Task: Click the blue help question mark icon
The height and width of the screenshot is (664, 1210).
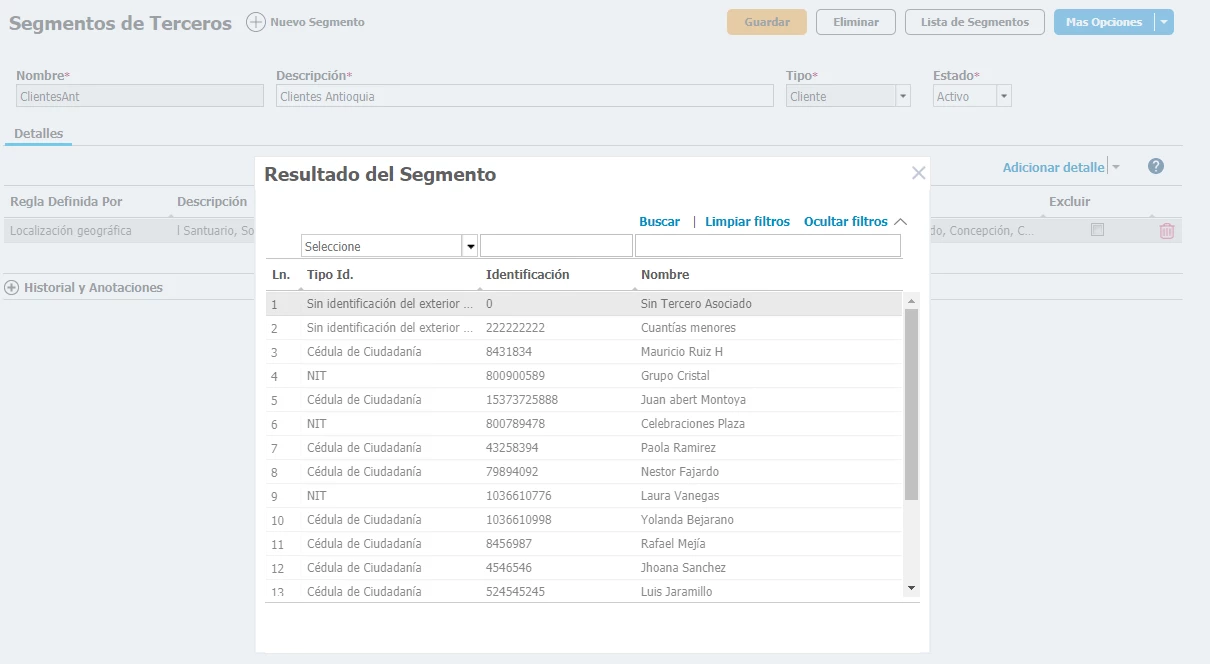Action: [1156, 167]
